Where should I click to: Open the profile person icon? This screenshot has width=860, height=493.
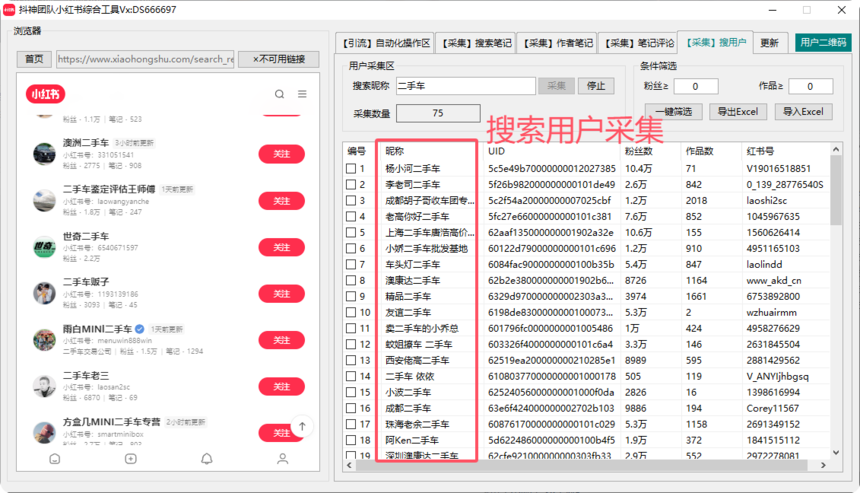coord(282,458)
